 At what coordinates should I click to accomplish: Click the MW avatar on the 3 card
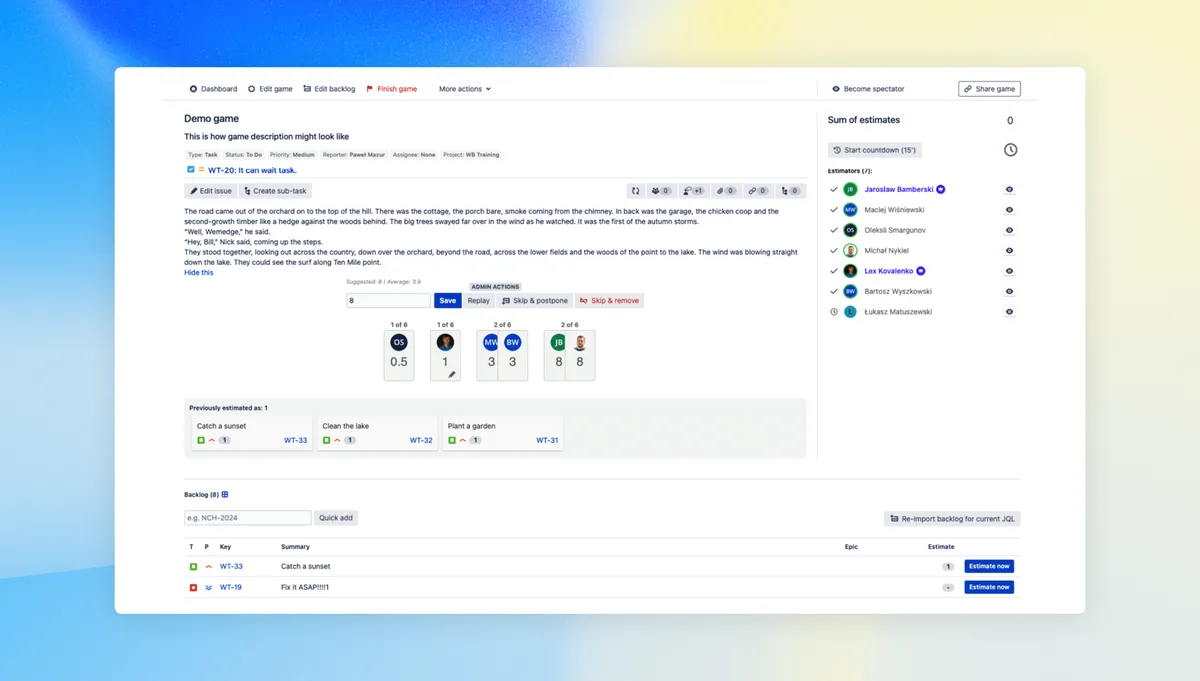pyautogui.click(x=491, y=342)
